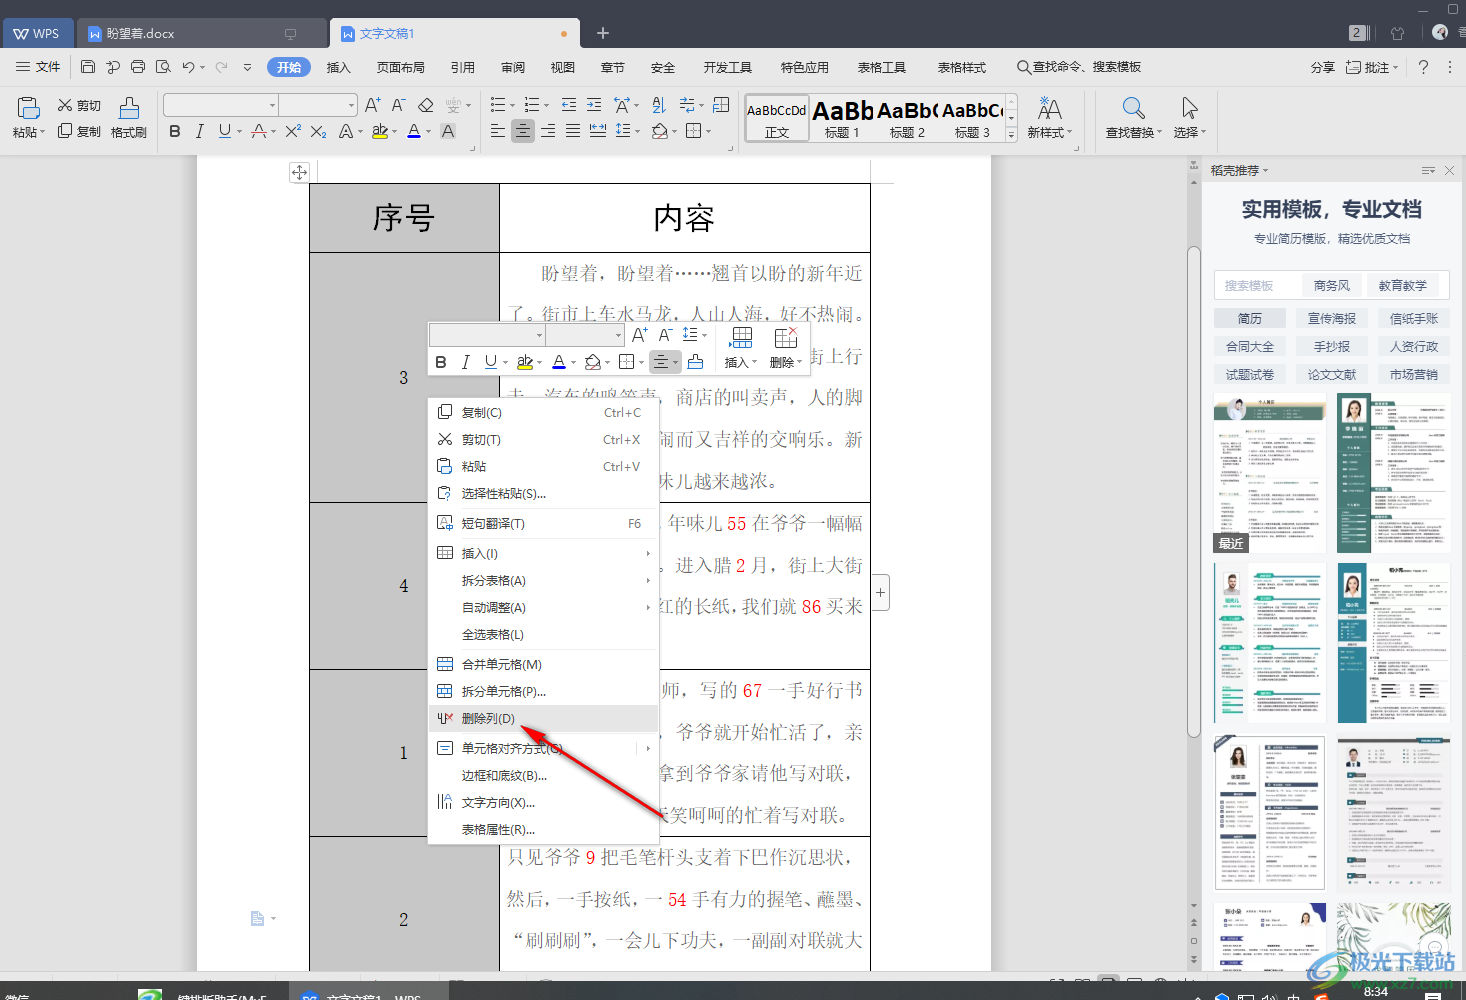Click the 简历 template category button
This screenshot has width=1466, height=1000.
[1250, 318]
